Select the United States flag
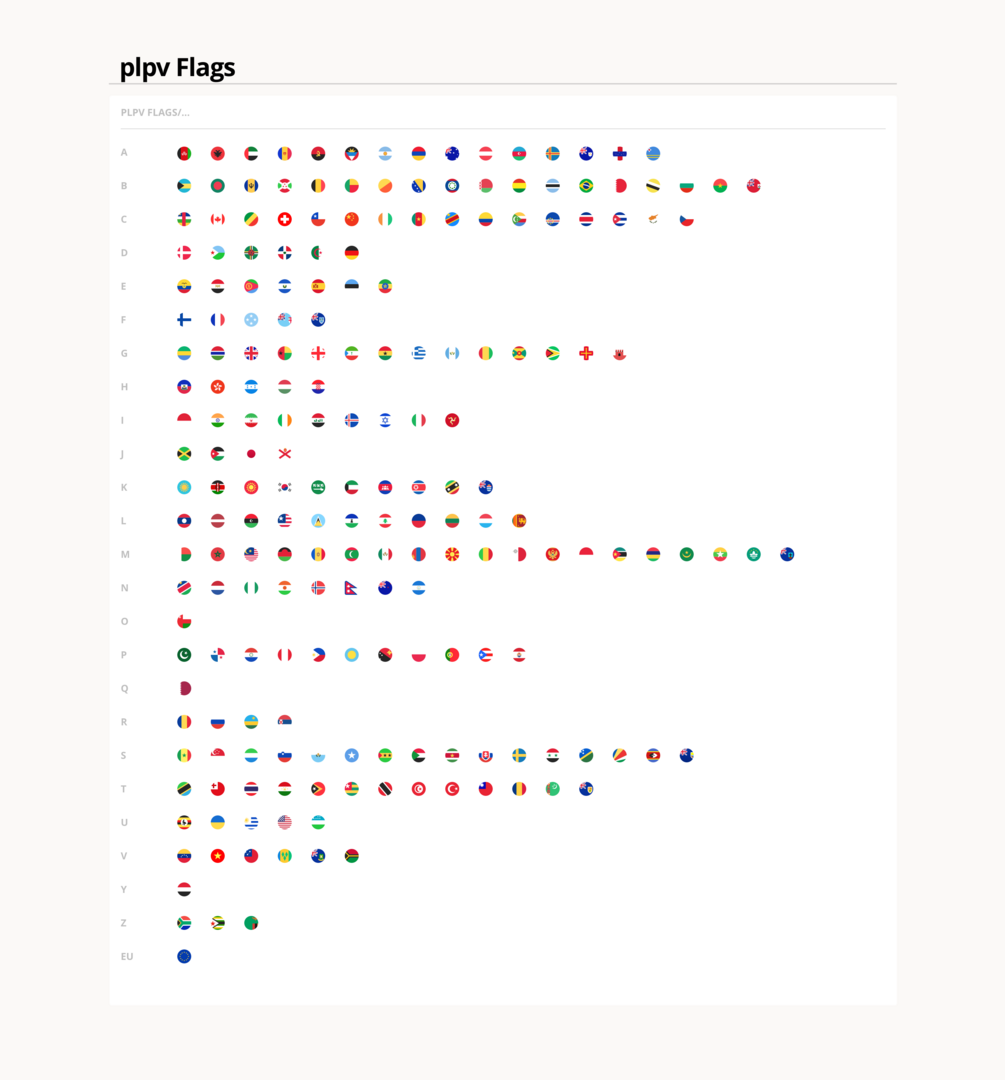The width and height of the screenshot is (1005, 1080). [x=284, y=822]
